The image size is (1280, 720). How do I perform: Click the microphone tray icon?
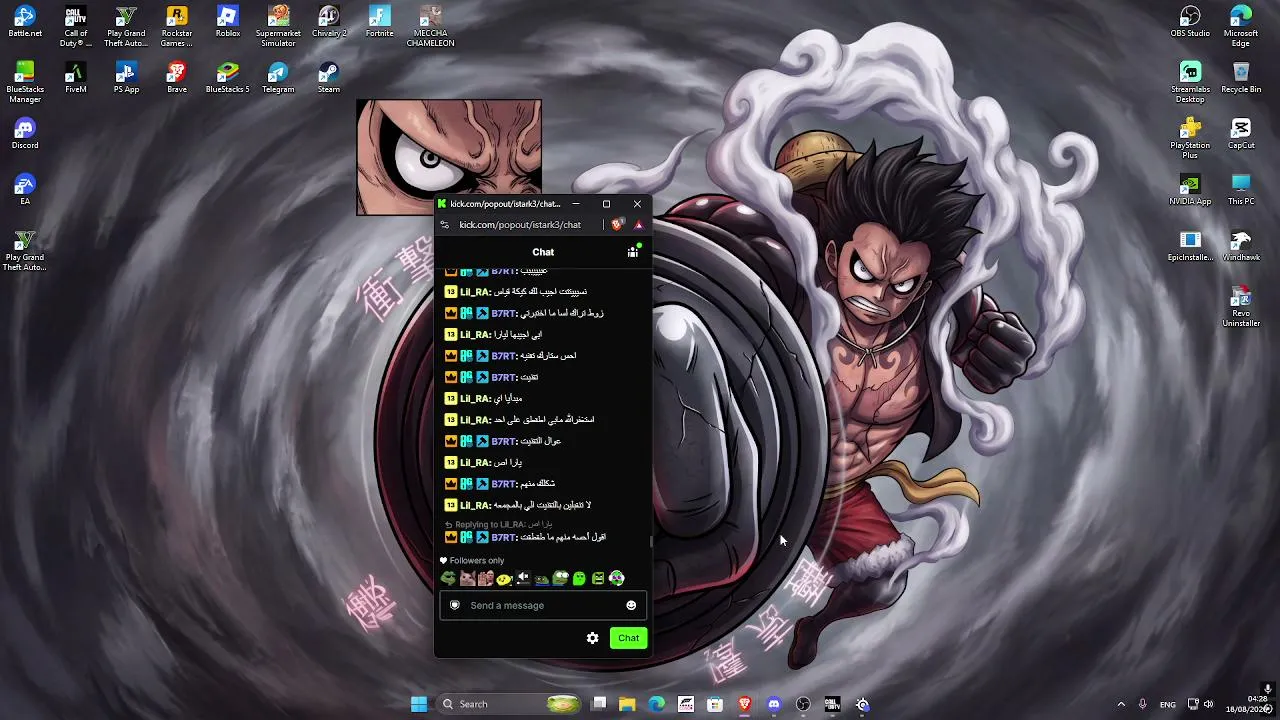1142,704
